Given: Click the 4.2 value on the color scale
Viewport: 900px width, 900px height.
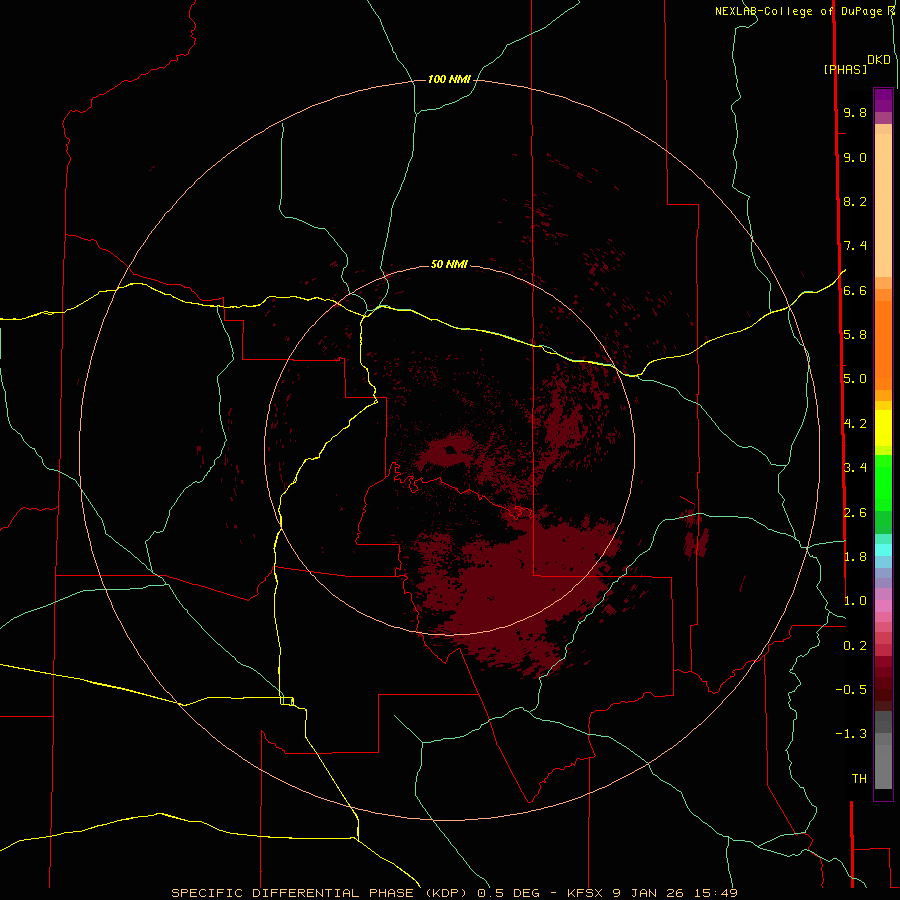Looking at the screenshot, I should 855,424.
